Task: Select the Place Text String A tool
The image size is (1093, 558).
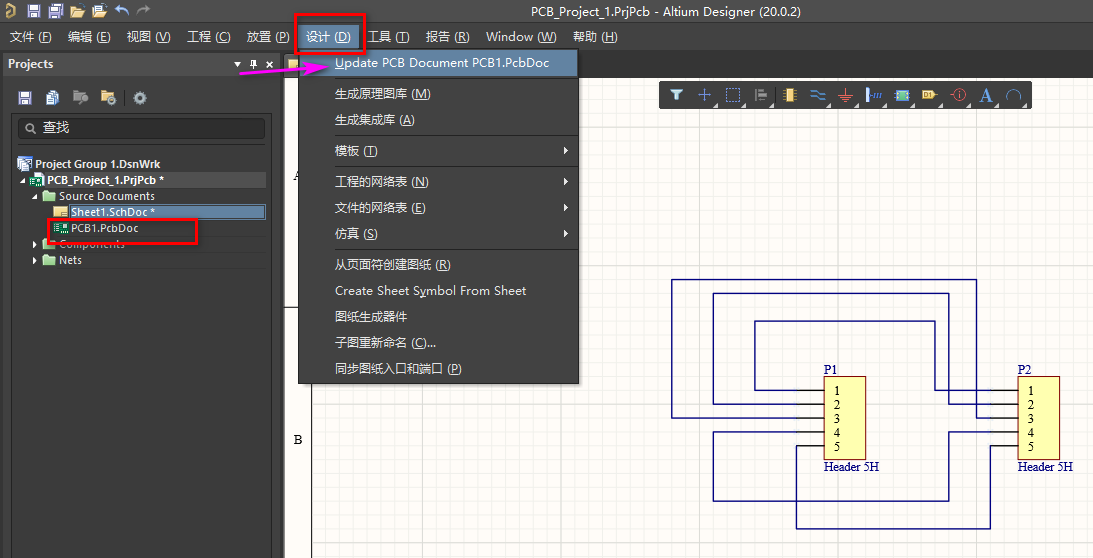Action: tap(986, 95)
